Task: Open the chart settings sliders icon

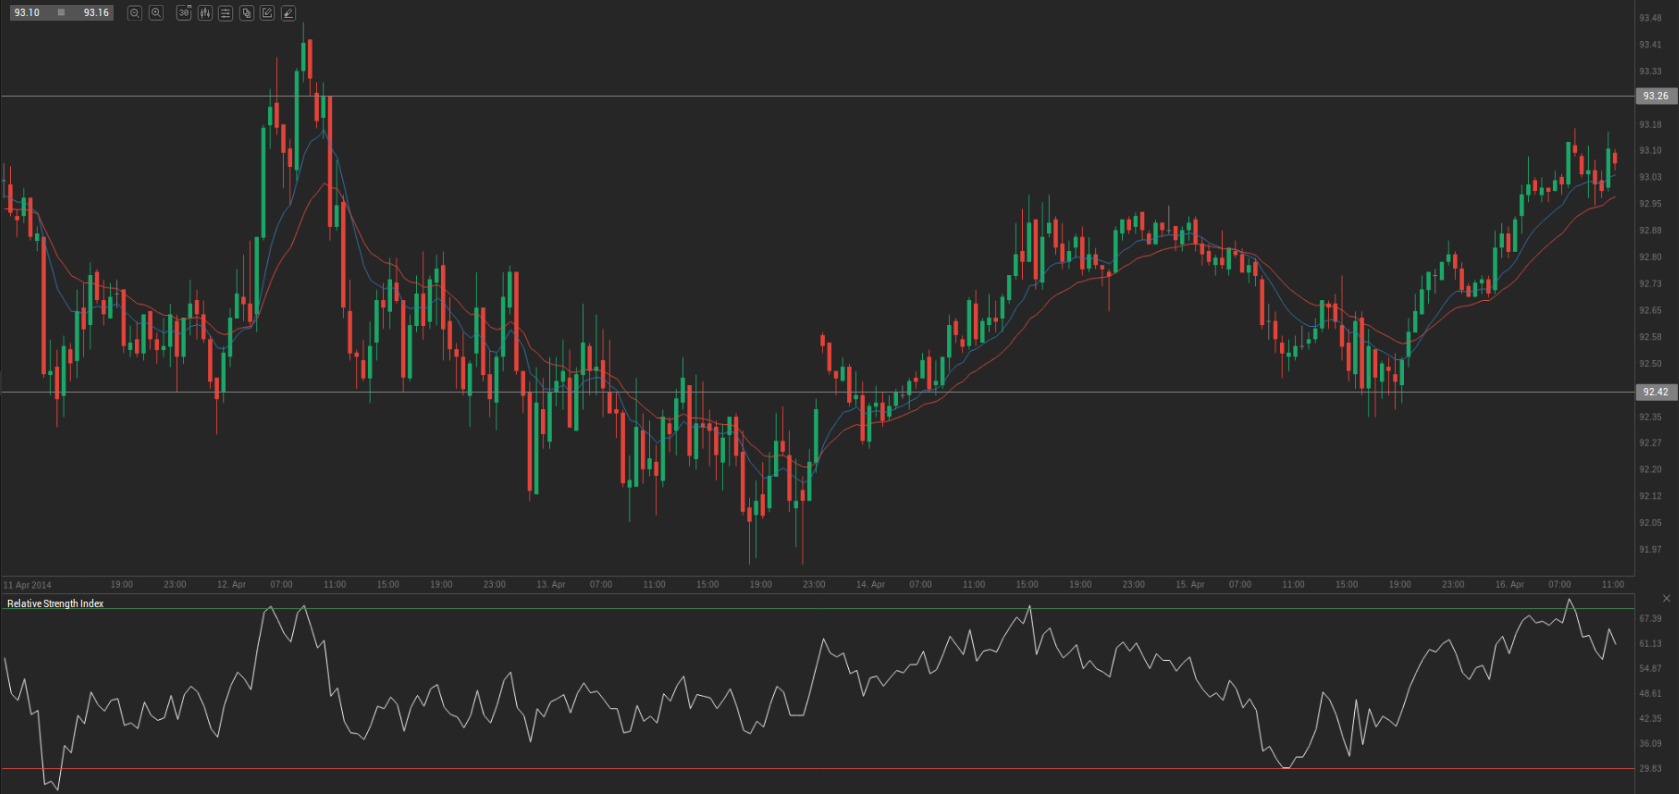Action: pos(225,13)
